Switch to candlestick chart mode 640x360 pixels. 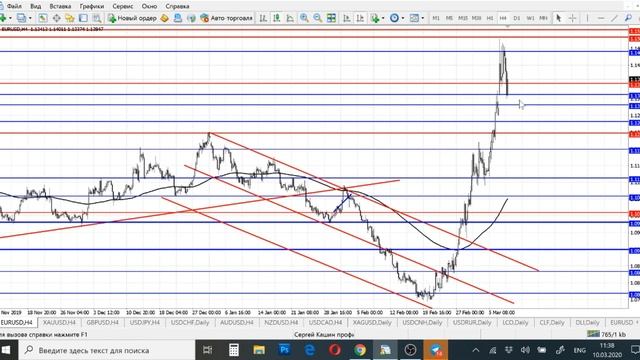tap(277, 18)
